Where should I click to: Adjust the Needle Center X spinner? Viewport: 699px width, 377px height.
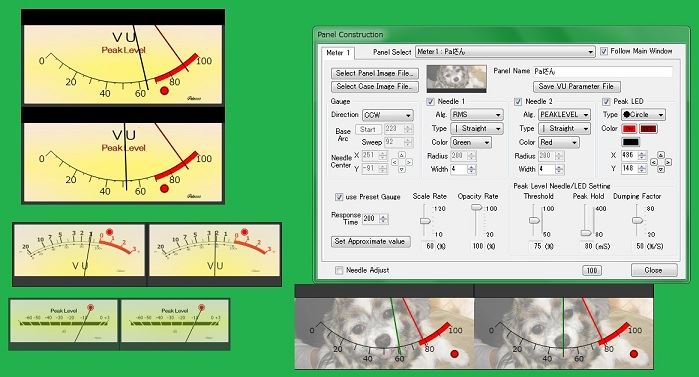383,156
